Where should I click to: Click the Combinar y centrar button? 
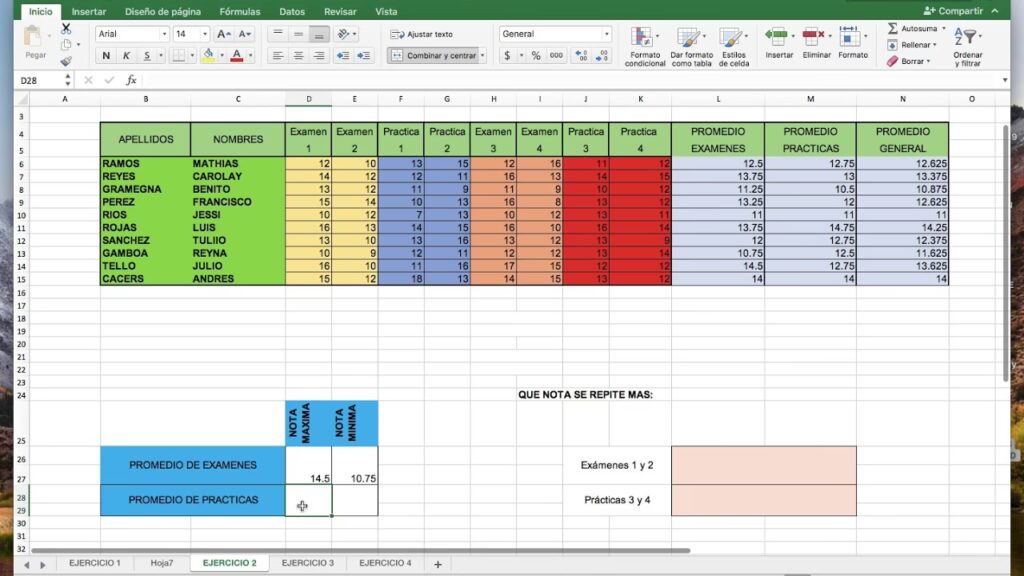(435, 56)
